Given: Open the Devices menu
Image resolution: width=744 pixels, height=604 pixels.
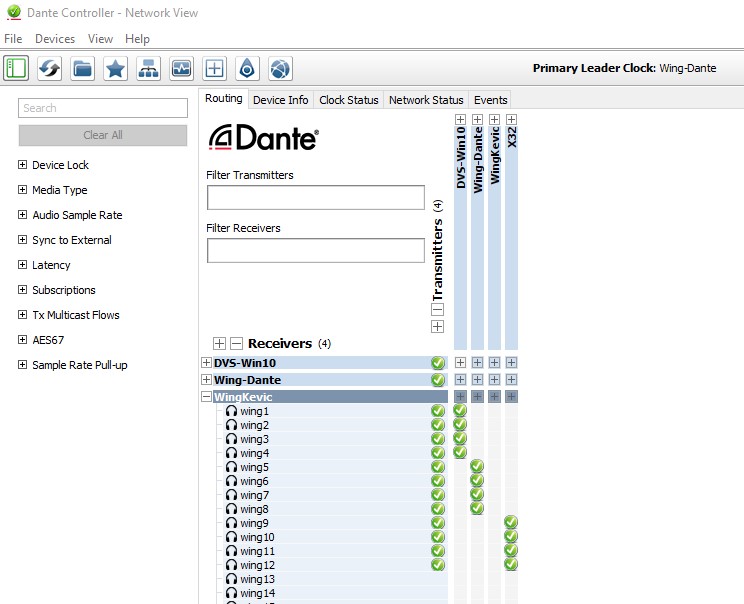Looking at the screenshot, I should coord(55,39).
